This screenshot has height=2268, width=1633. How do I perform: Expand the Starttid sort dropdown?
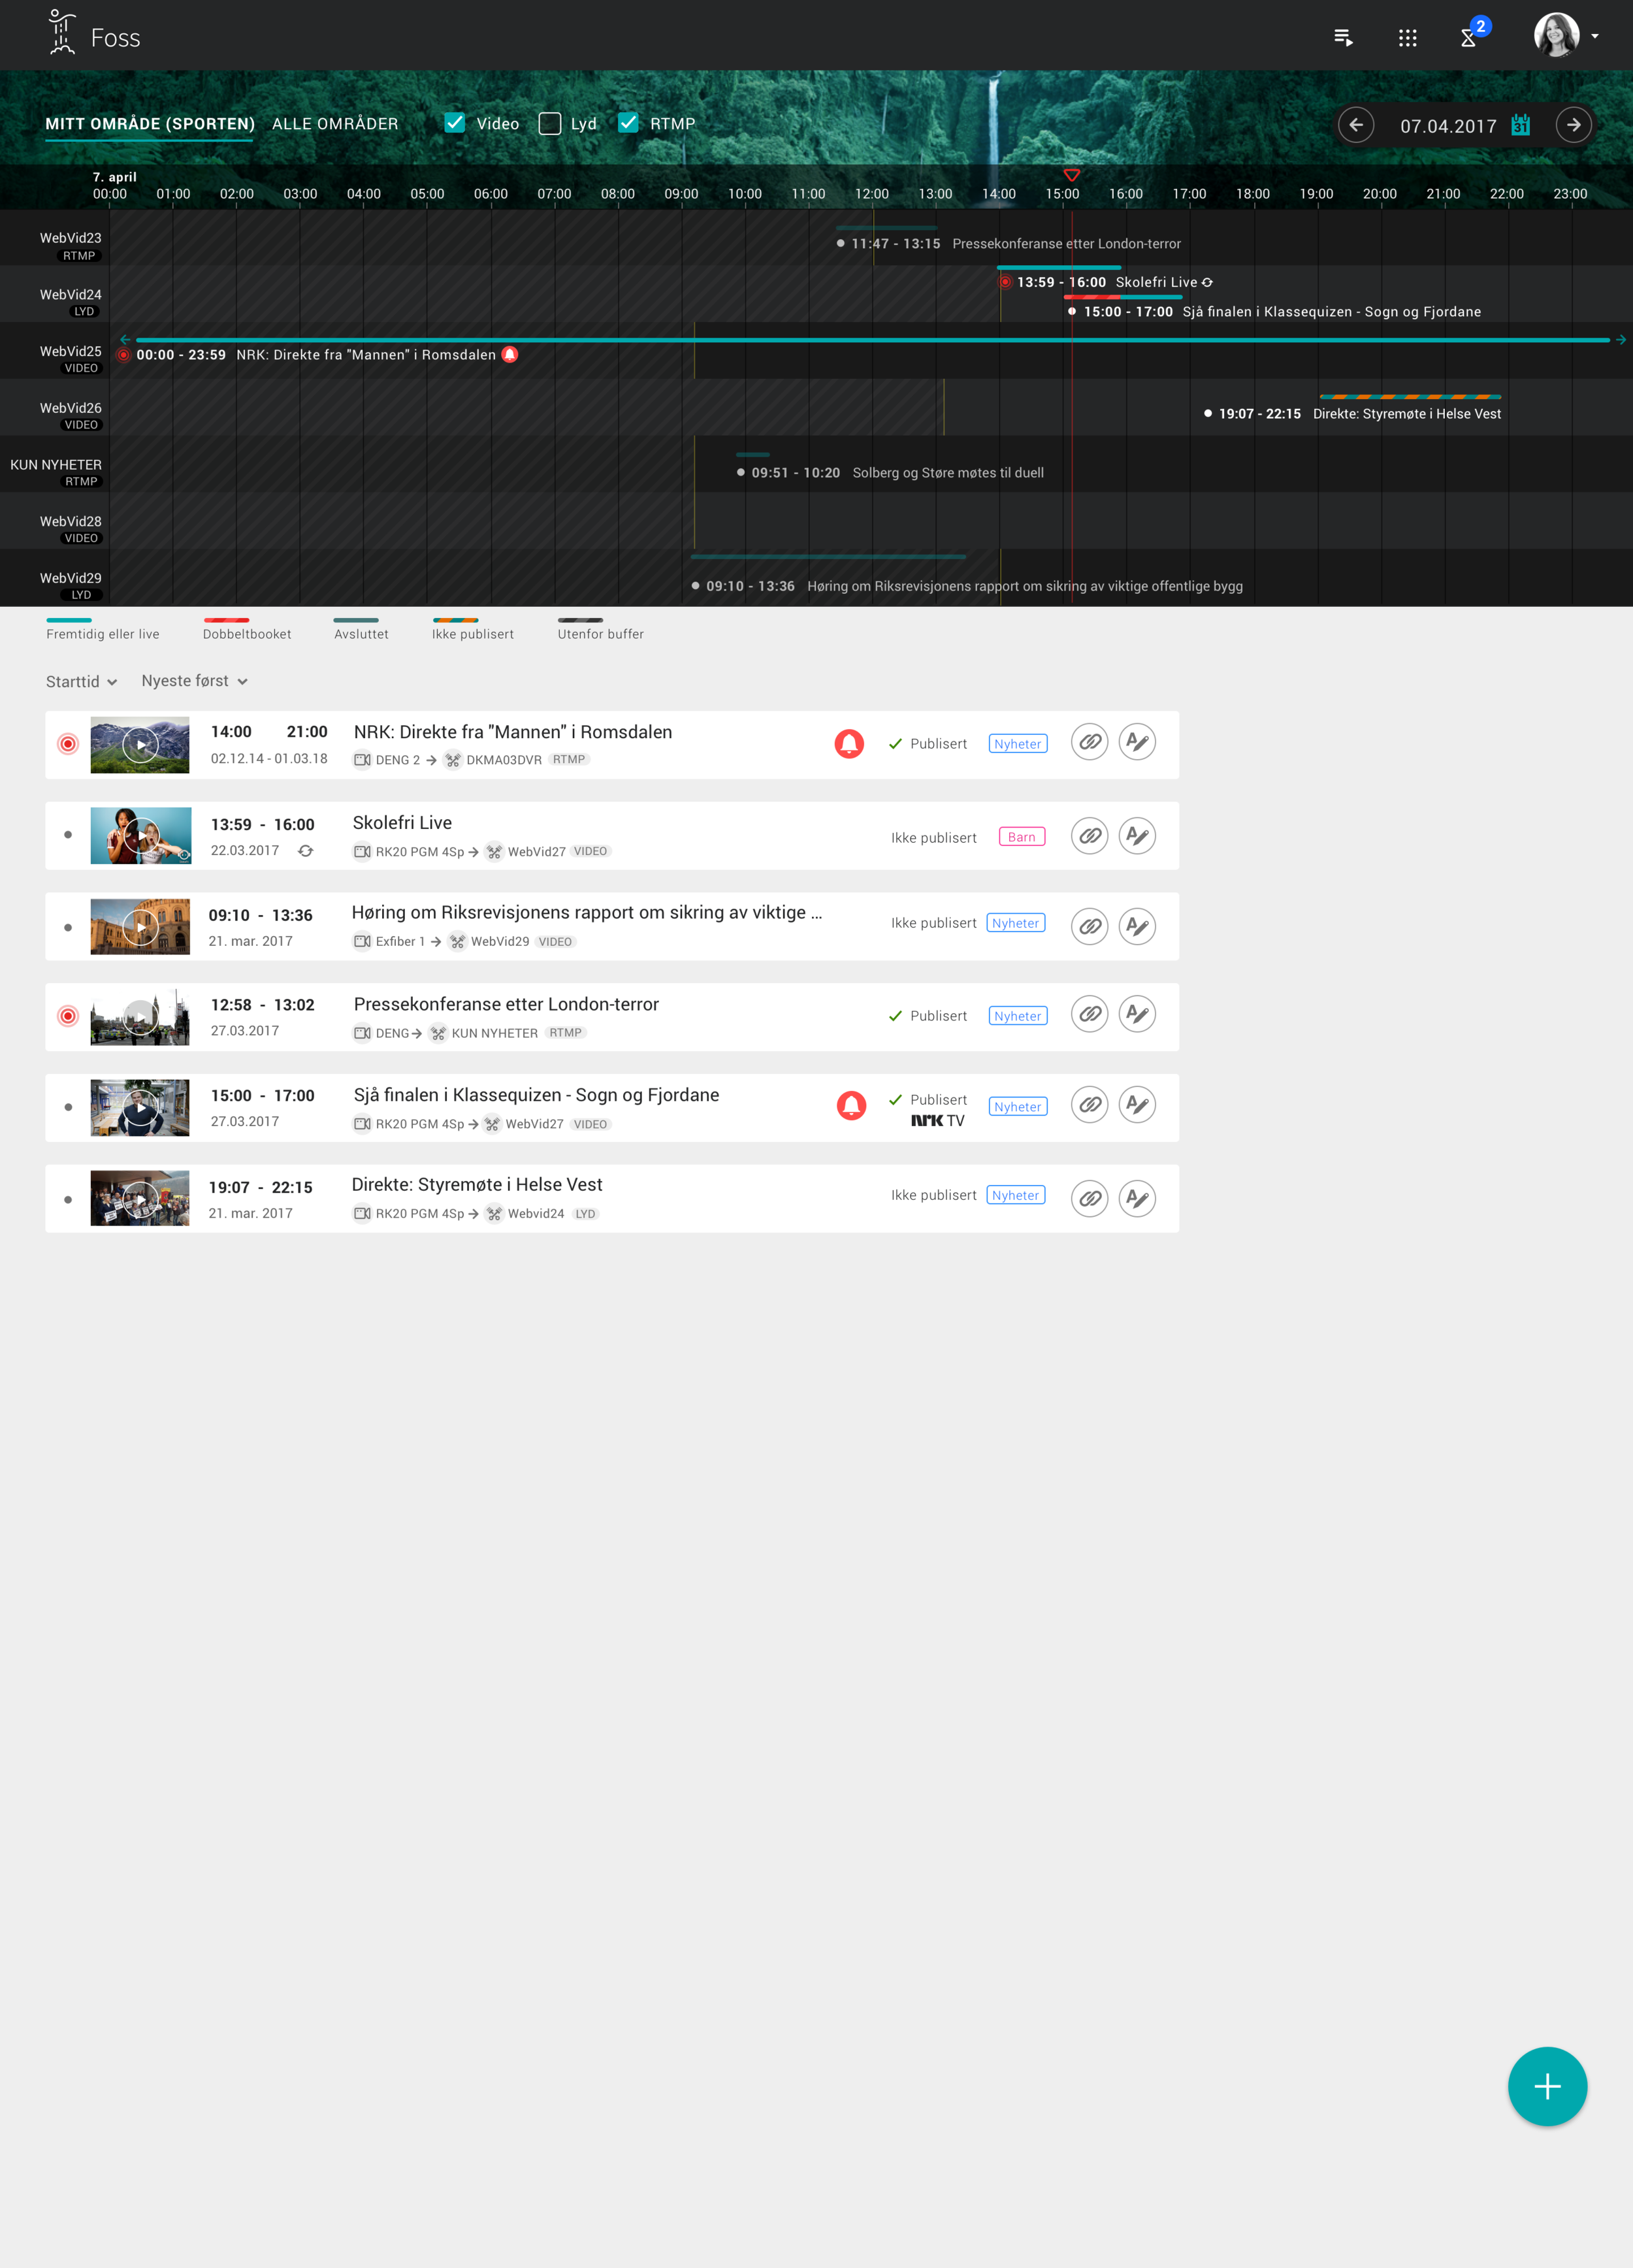pyautogui.click(x=82, y=682)
